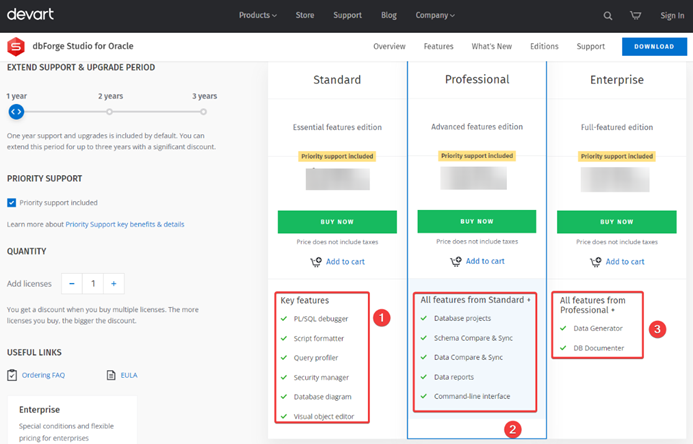Click the Ordering FAQ clipboard icon
The image size is (693, 444).
click(x=12, y=375)
